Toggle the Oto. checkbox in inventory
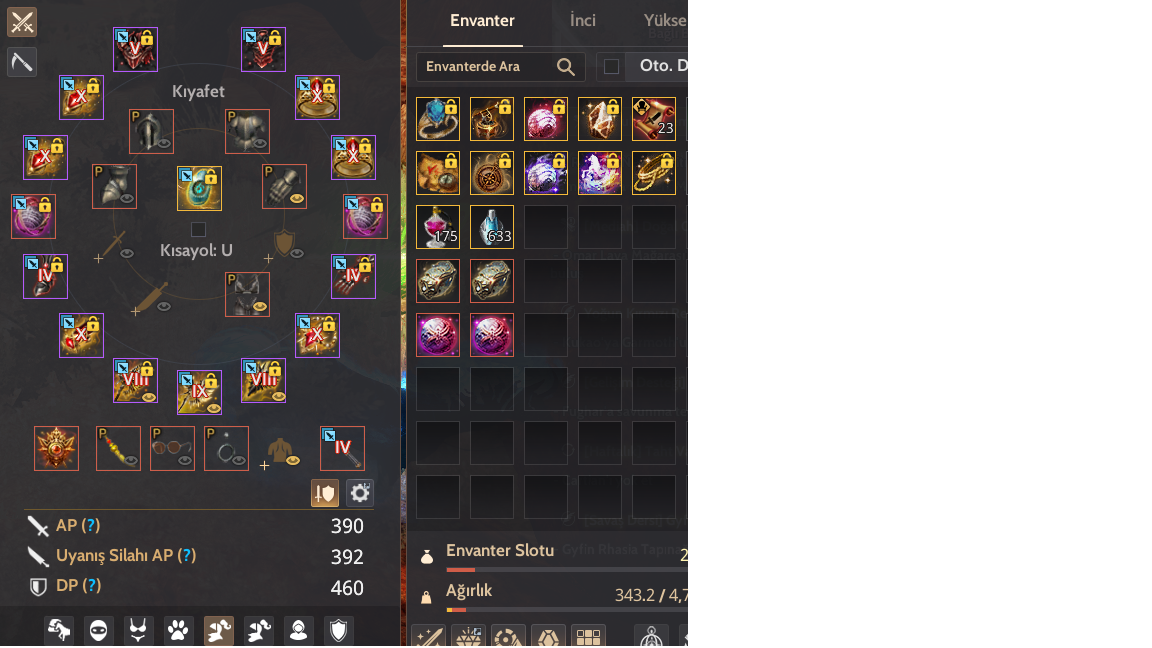The width and height of the screenshot is (1152, 648). [611, 67]
